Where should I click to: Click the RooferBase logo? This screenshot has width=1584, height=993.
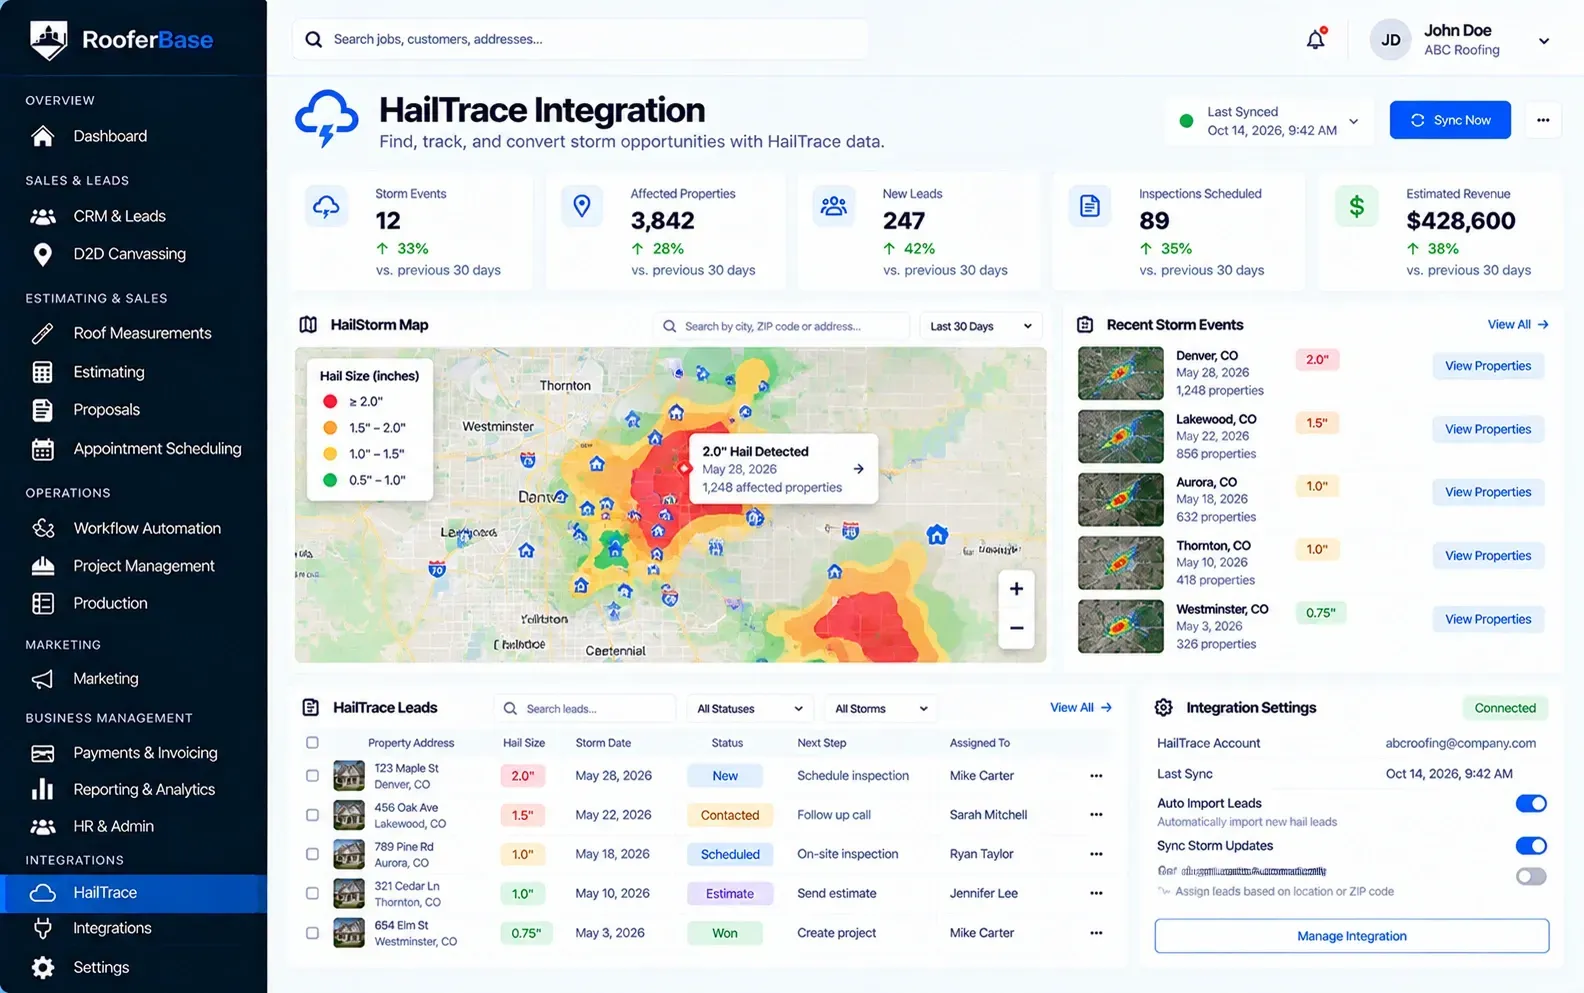tap(121, 40)
